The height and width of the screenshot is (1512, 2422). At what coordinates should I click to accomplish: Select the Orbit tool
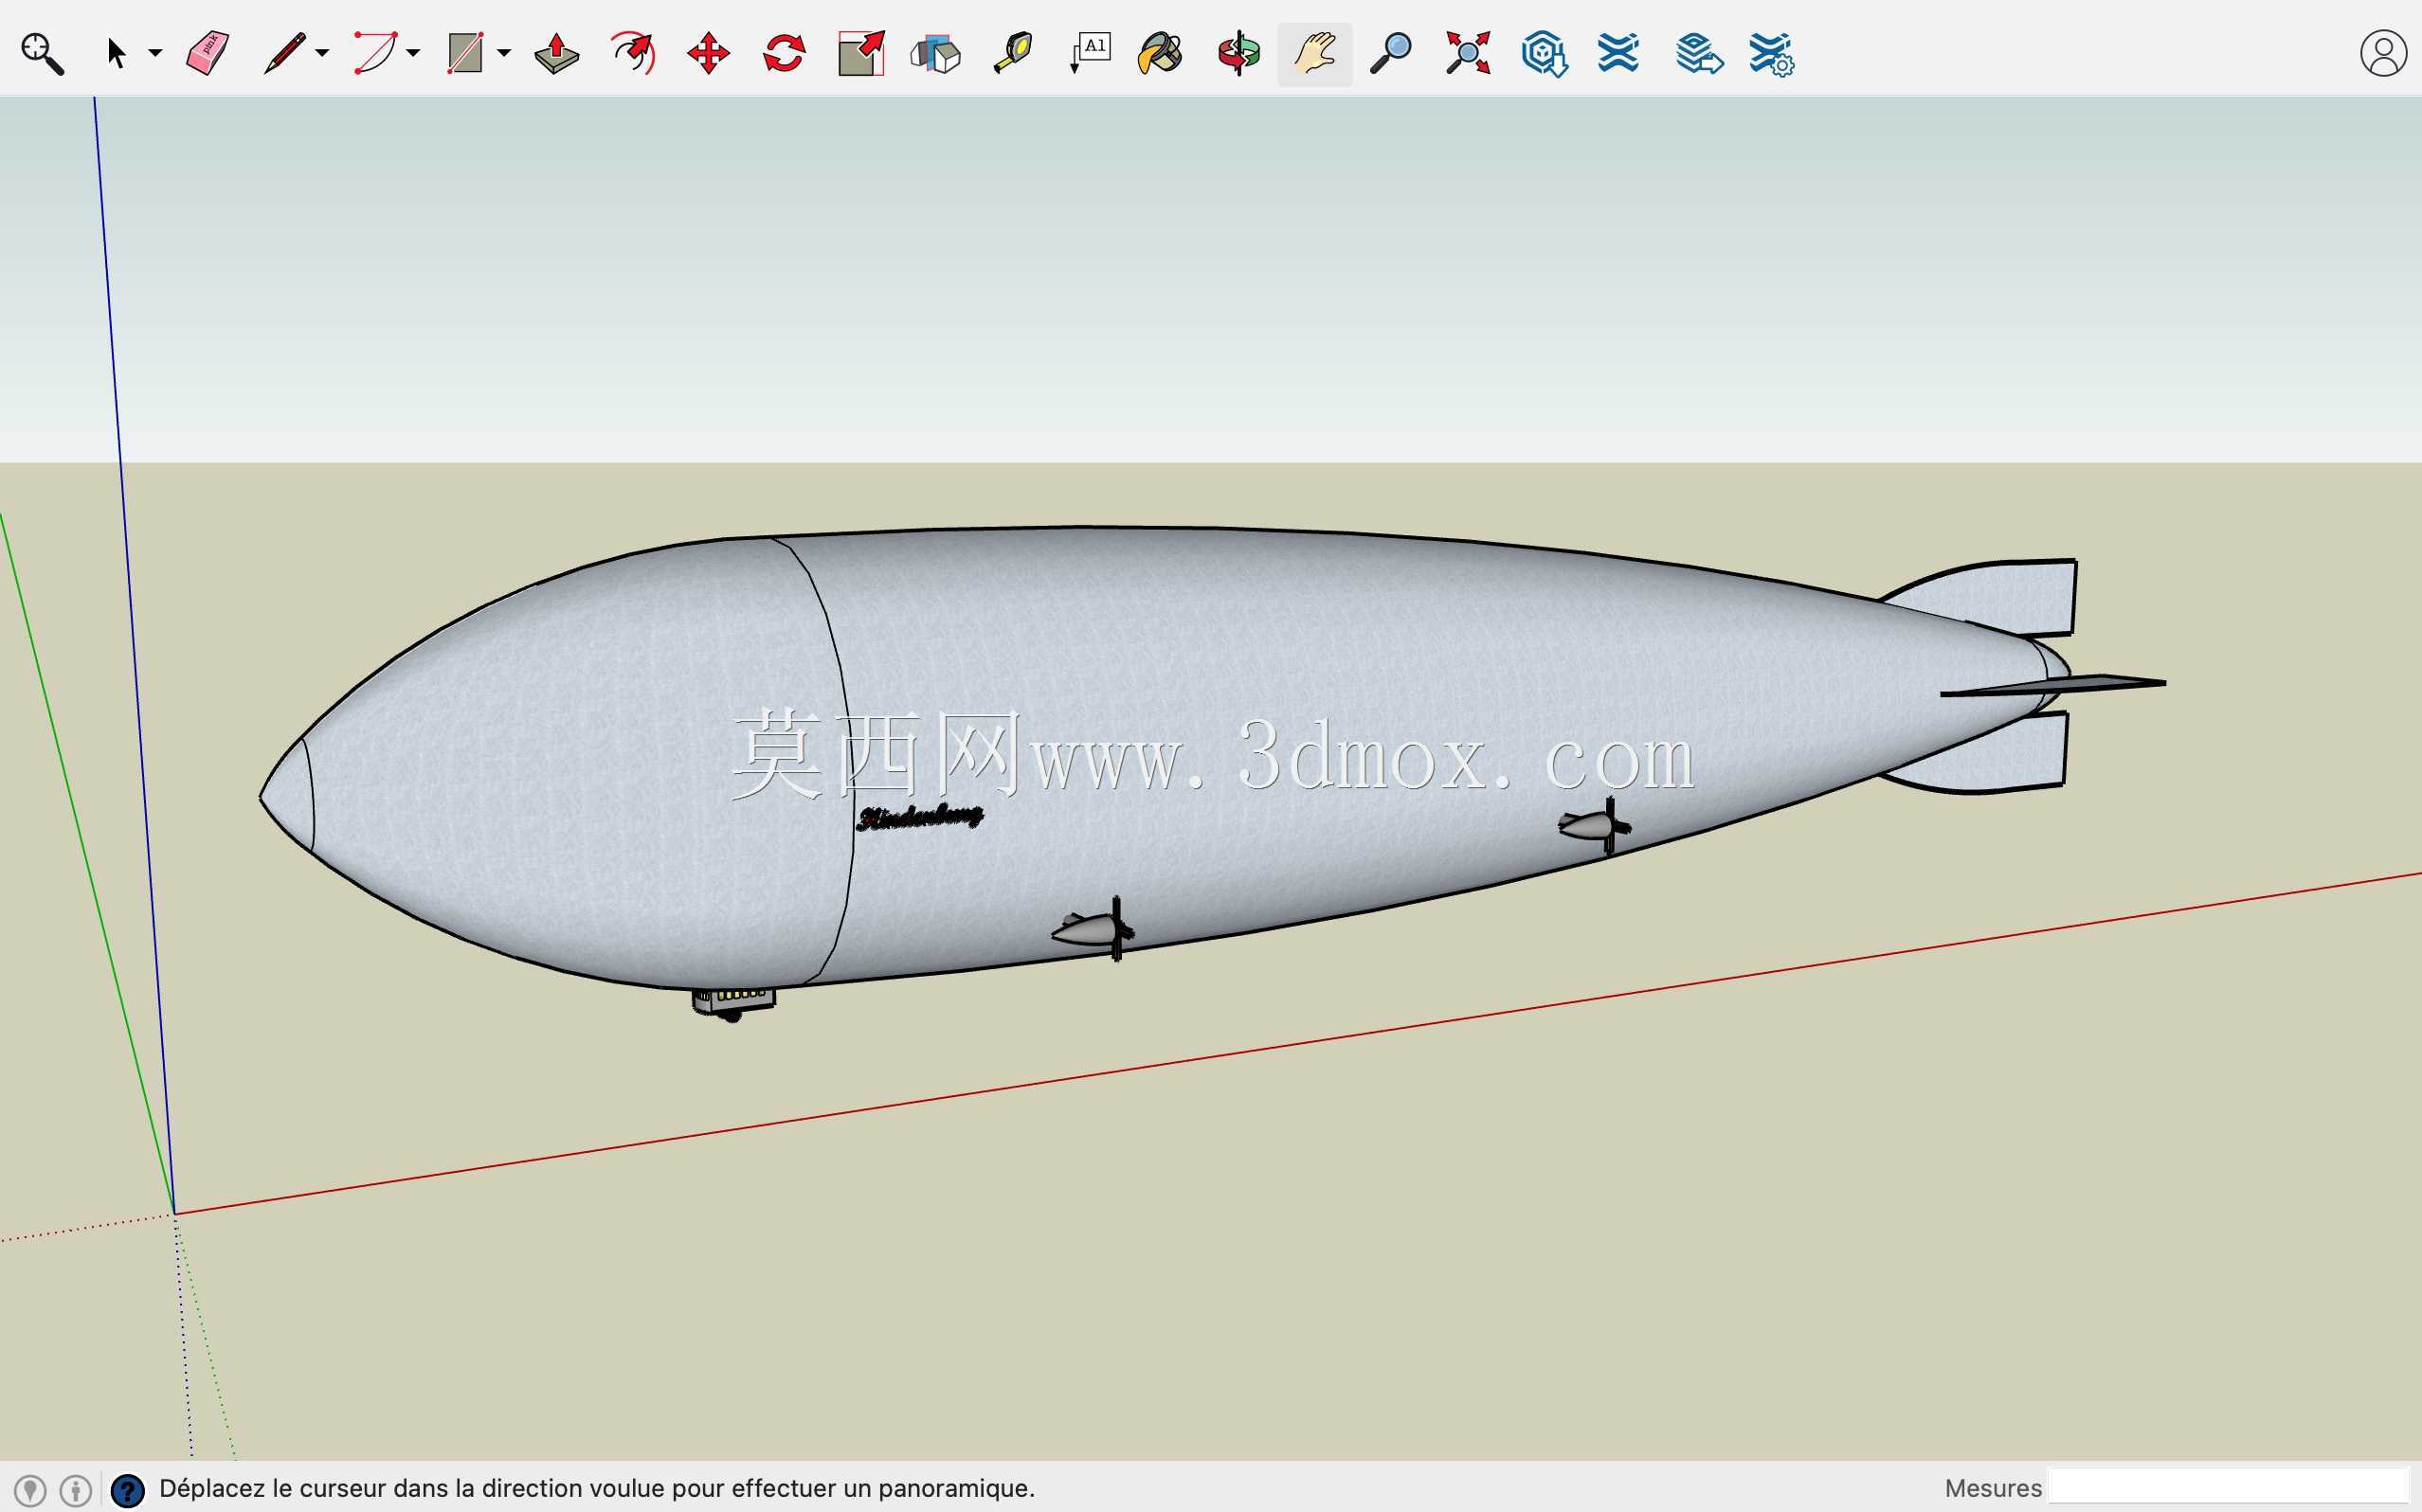coord(1239,54)
